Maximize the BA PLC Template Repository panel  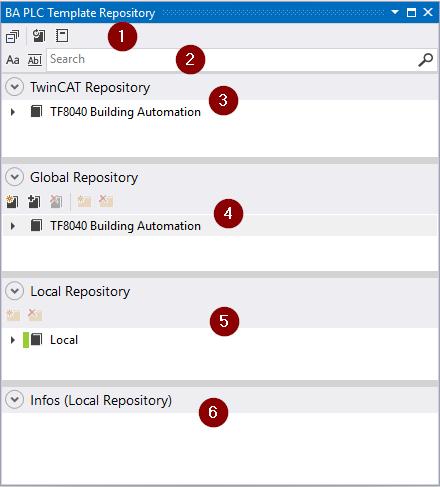pos(411,12)
